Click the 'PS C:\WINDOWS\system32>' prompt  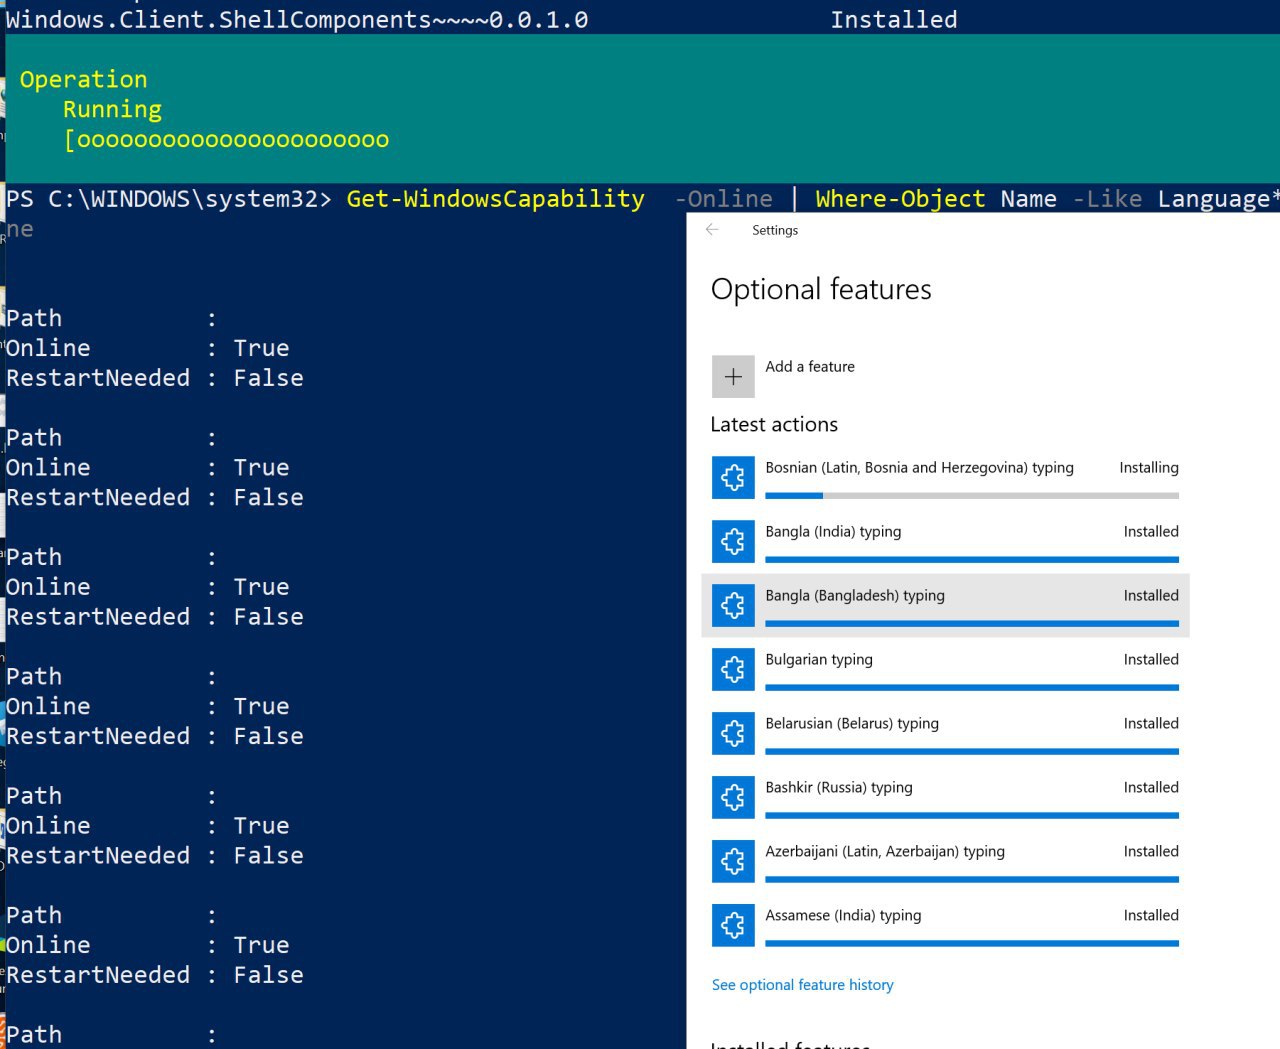coord(168,199)
